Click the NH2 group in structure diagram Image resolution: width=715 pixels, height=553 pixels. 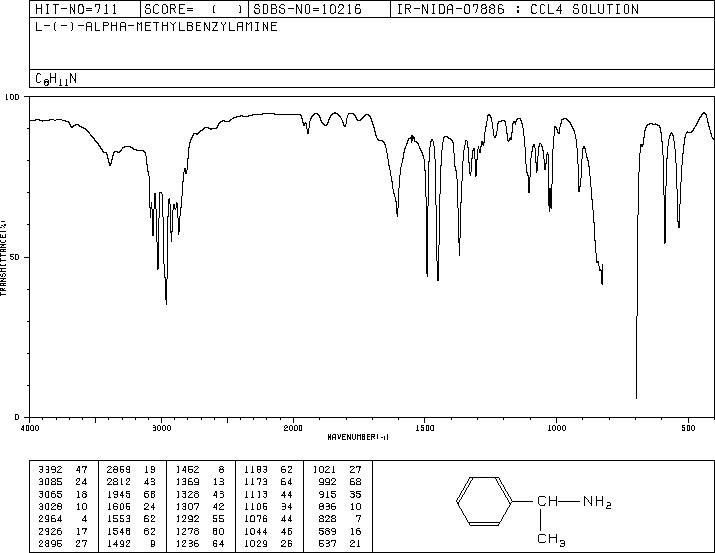tap(597, 502)
